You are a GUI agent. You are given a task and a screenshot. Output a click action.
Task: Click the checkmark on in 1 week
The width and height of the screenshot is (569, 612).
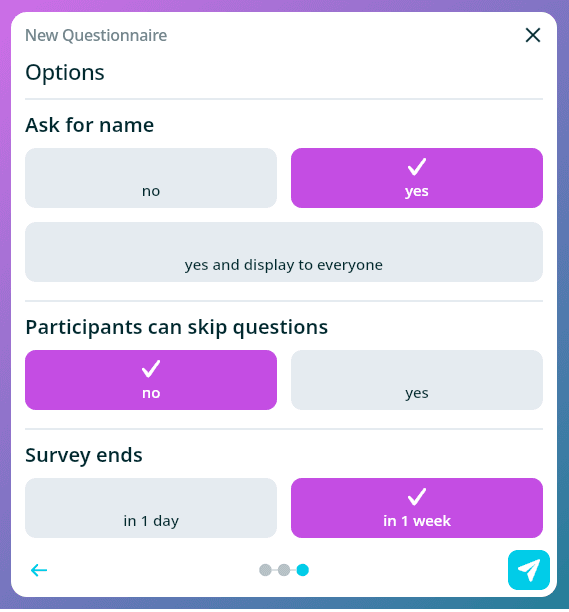pyautogui.click(x=417, y=497)
